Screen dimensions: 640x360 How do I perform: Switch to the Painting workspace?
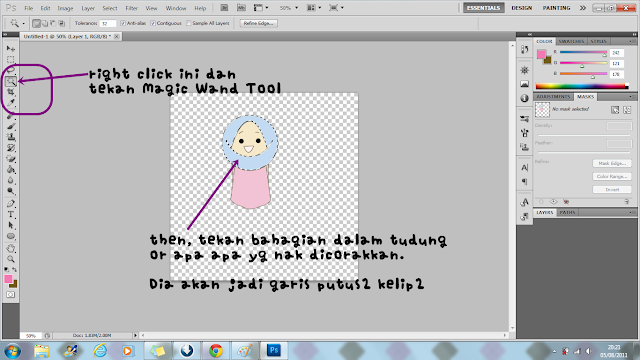[x=556, y=8]
